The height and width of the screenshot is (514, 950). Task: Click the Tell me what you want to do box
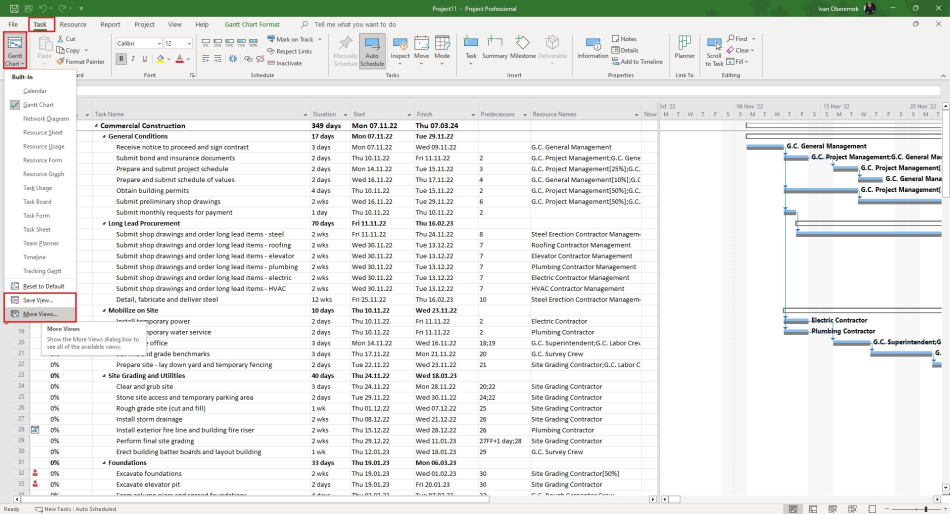pyautogui.click(x=355, y=24)
